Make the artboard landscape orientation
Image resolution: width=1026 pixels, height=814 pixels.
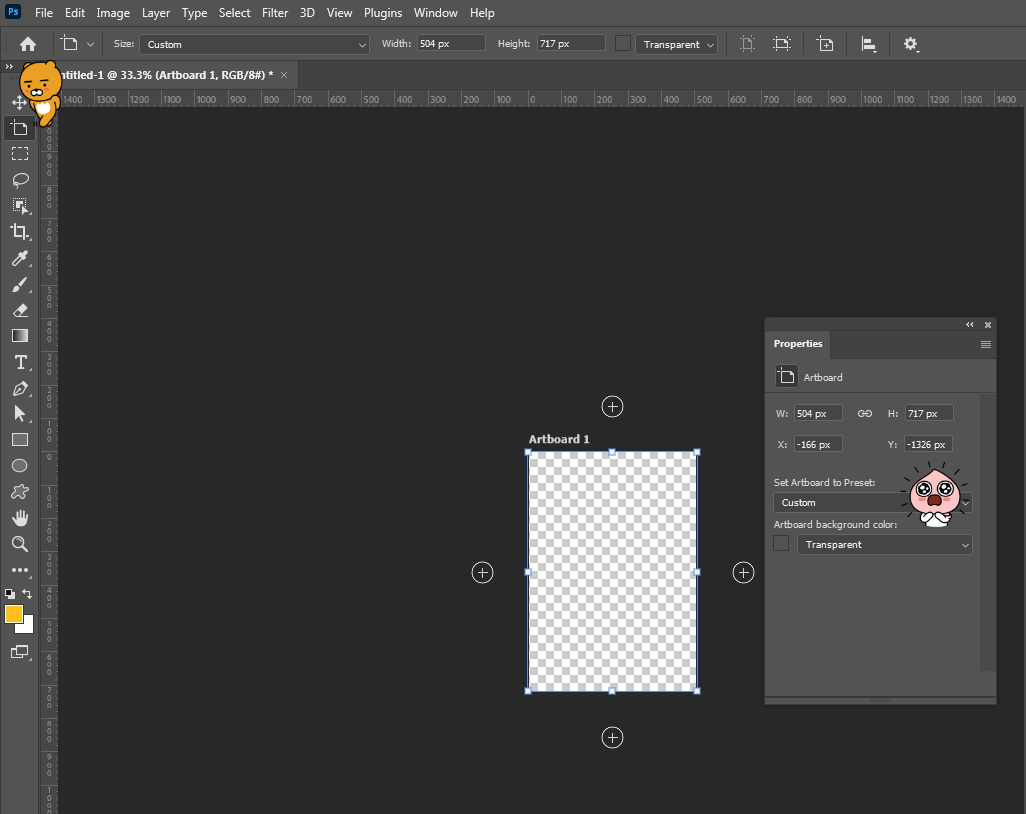point(782,44)
